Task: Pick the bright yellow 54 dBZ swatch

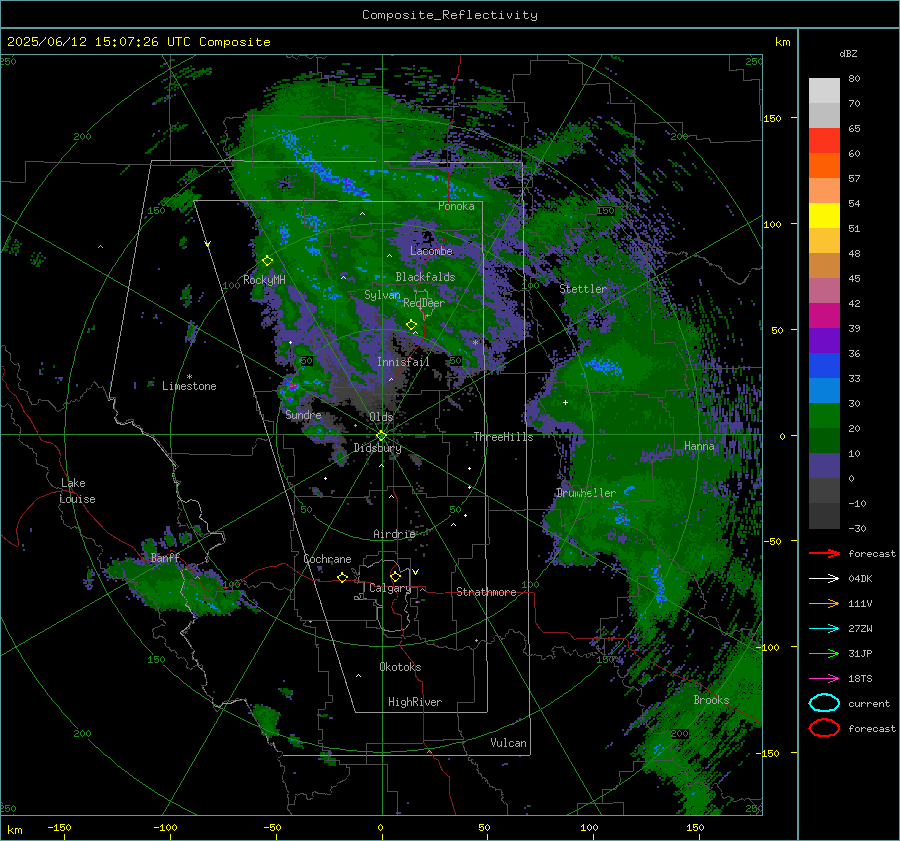Action: (x=824, y=216)
